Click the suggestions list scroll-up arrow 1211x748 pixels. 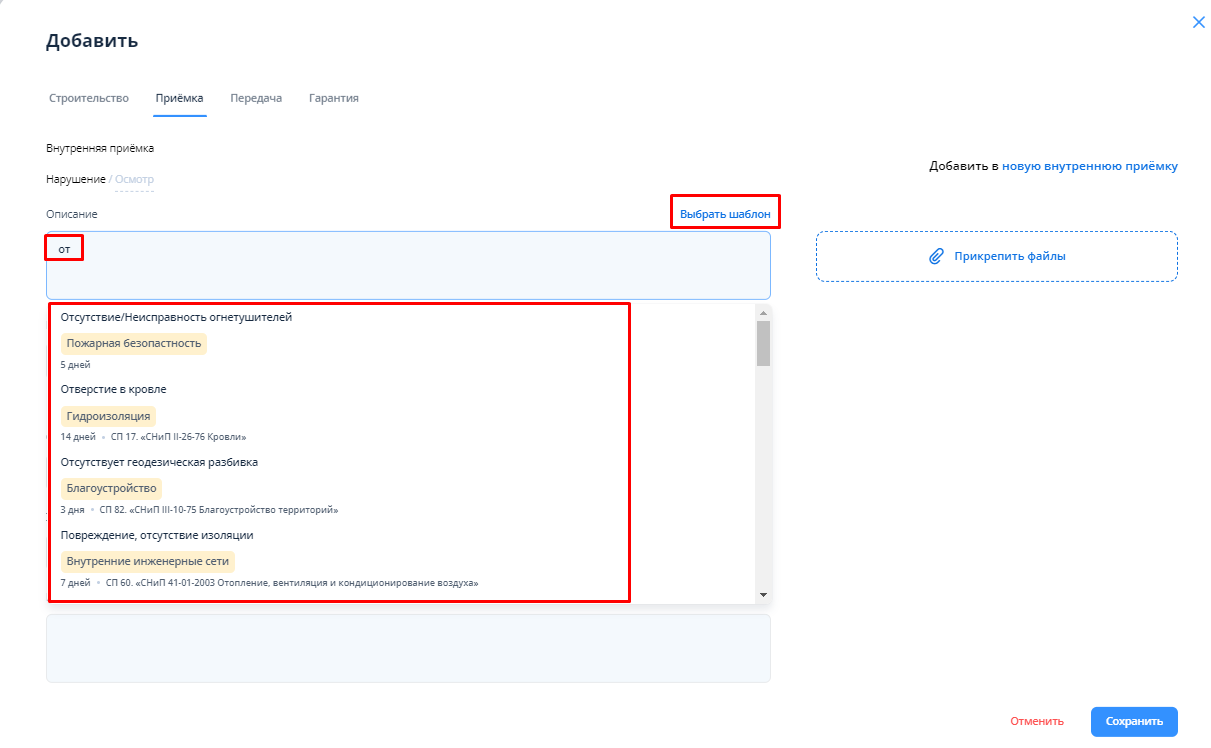tap(763, 312)
